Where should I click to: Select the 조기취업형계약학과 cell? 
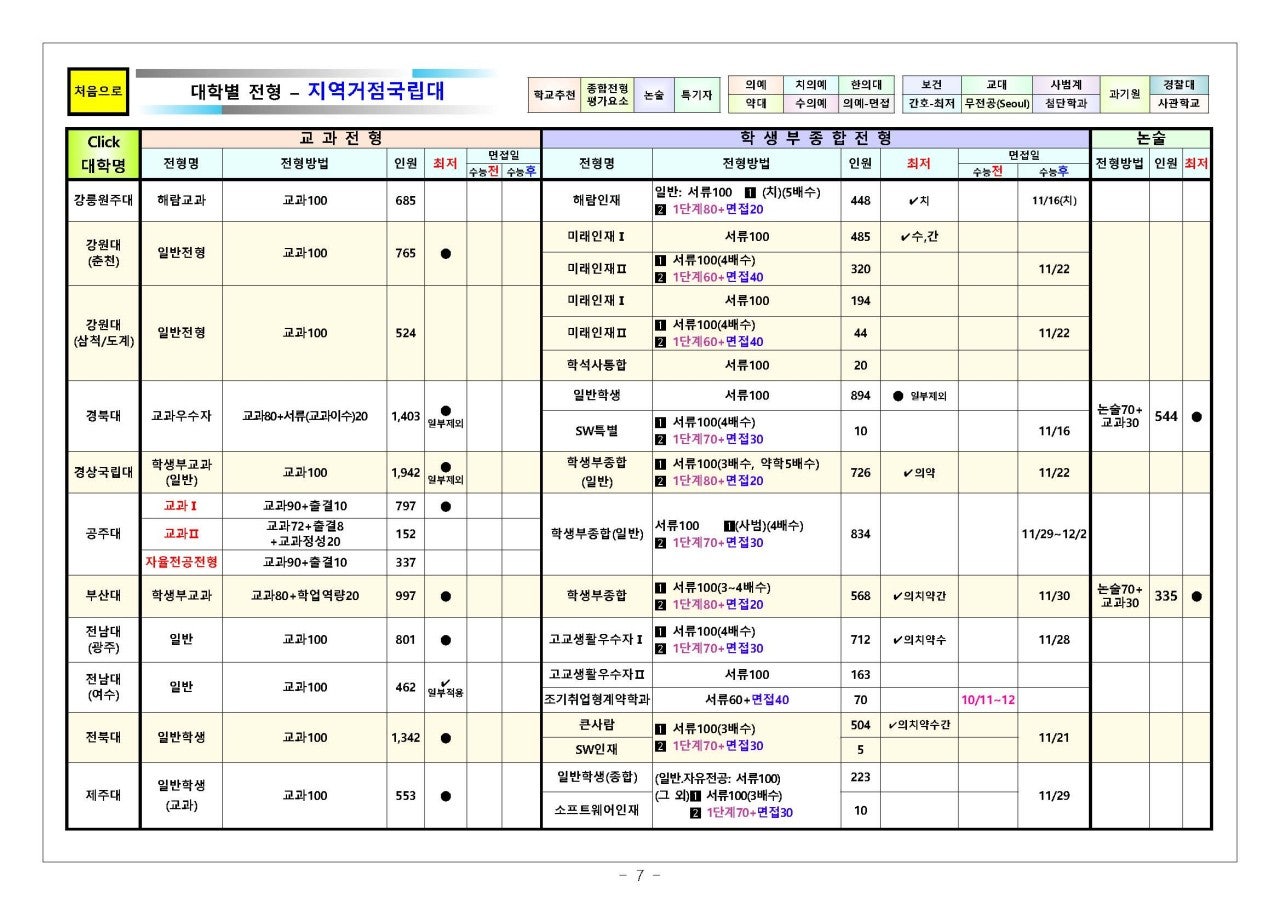(597, 700)
